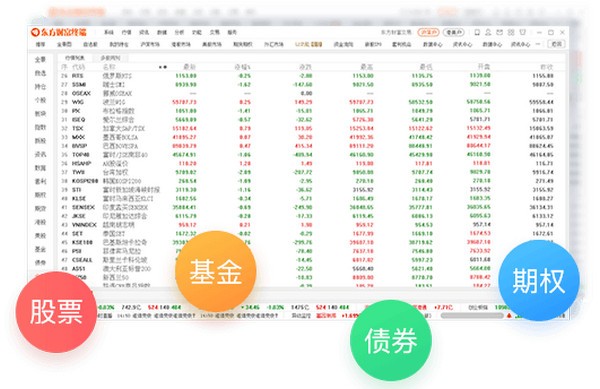The image size is (600, 389).
Task: Click the green 债券 circle badge
Action: tap(391, 340)
